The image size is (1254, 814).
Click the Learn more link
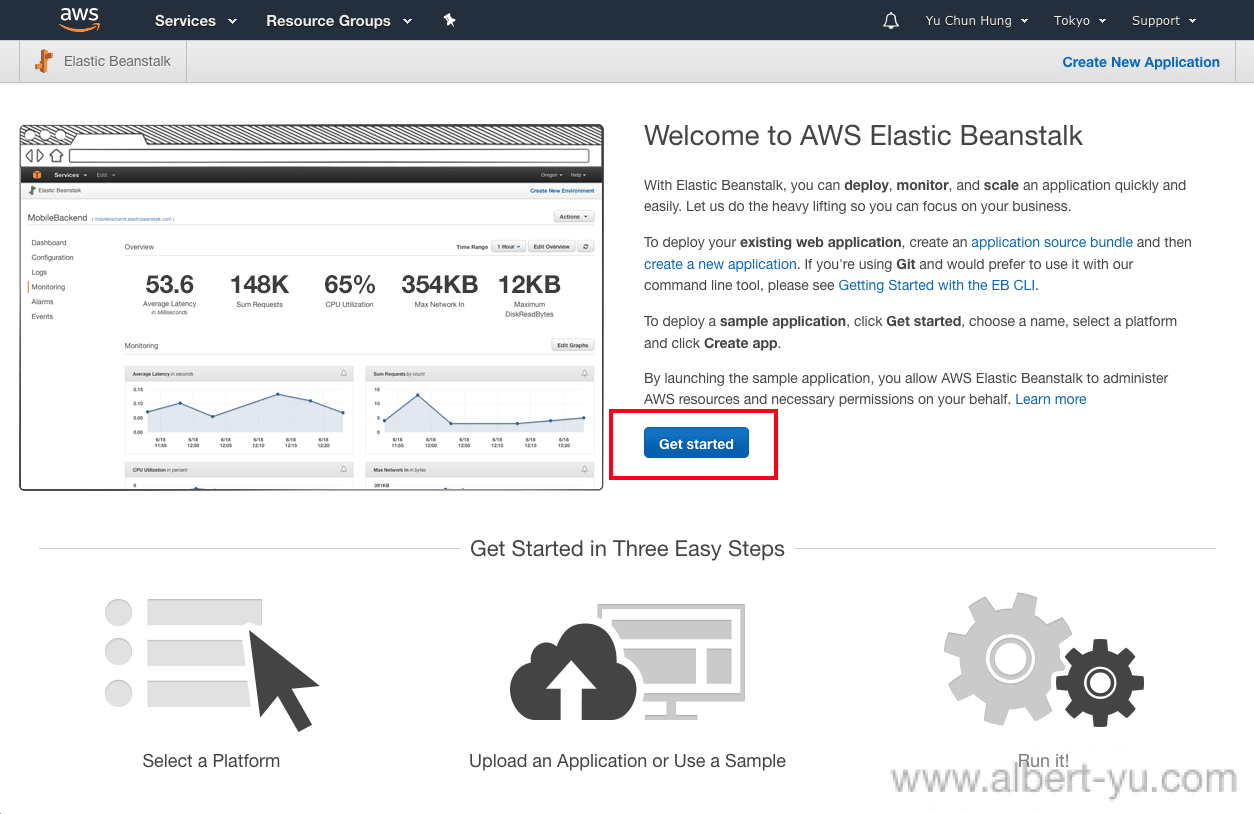(1050, 399)
